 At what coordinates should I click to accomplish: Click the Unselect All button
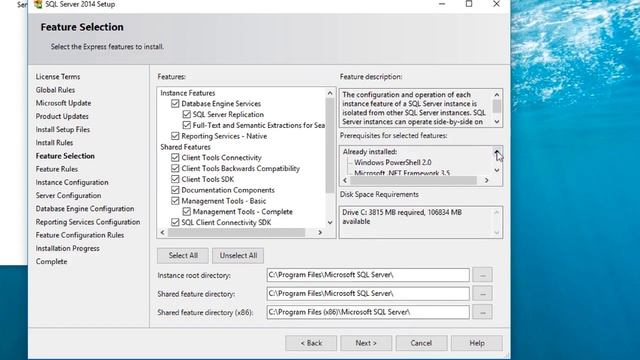238,256
